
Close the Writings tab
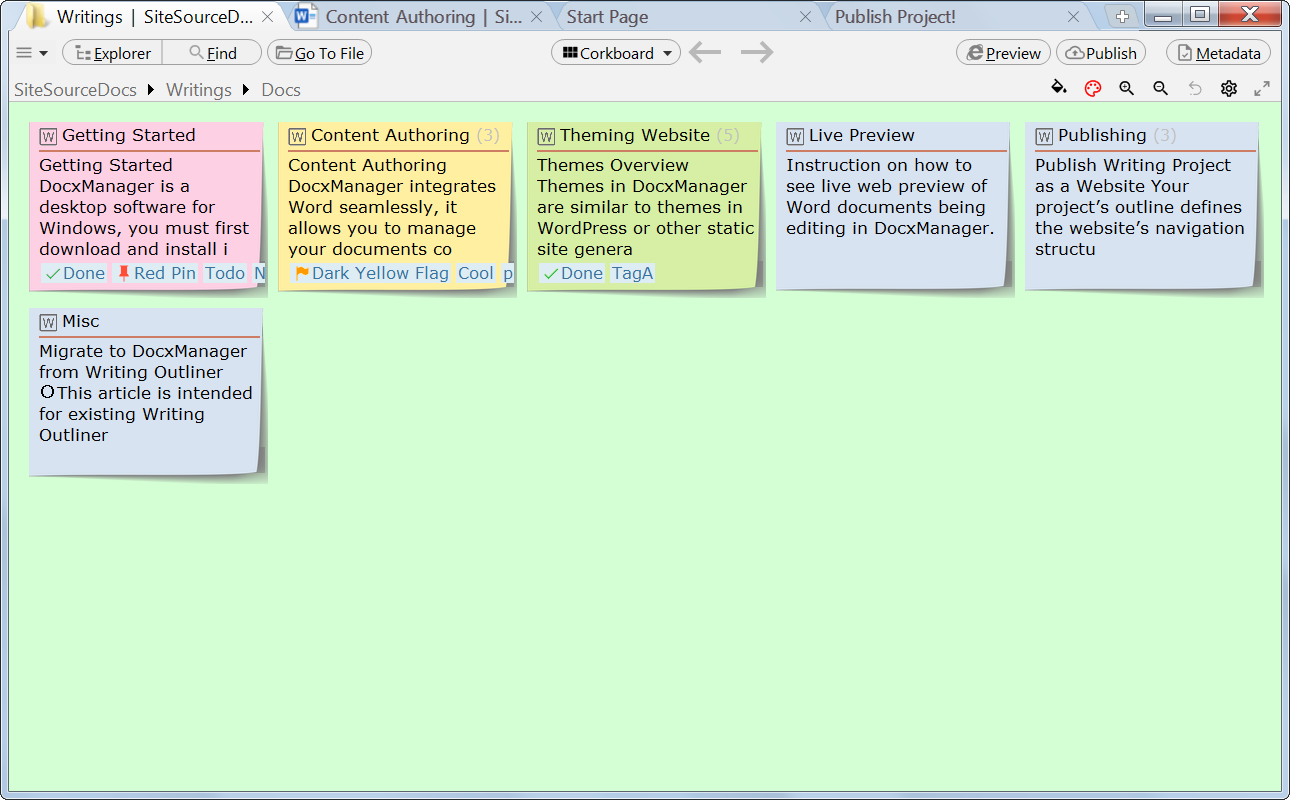267,17
